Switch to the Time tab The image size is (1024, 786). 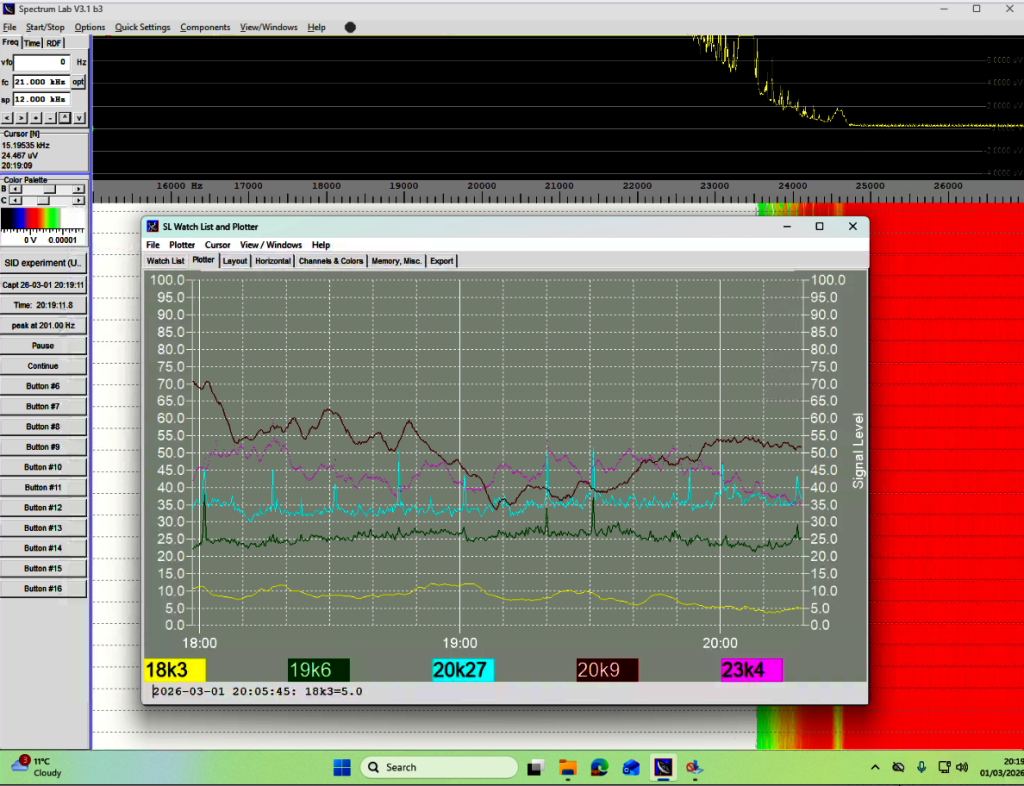pyautogui.click(x=32, y=43)
